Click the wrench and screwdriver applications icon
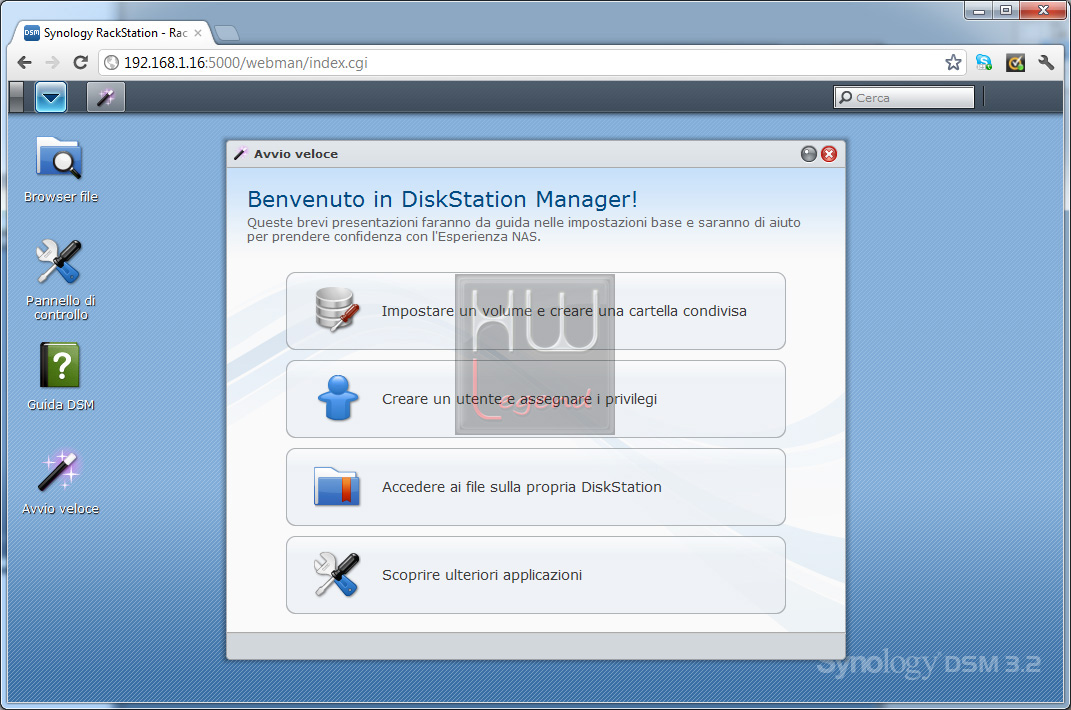 (x=337, y=574)
